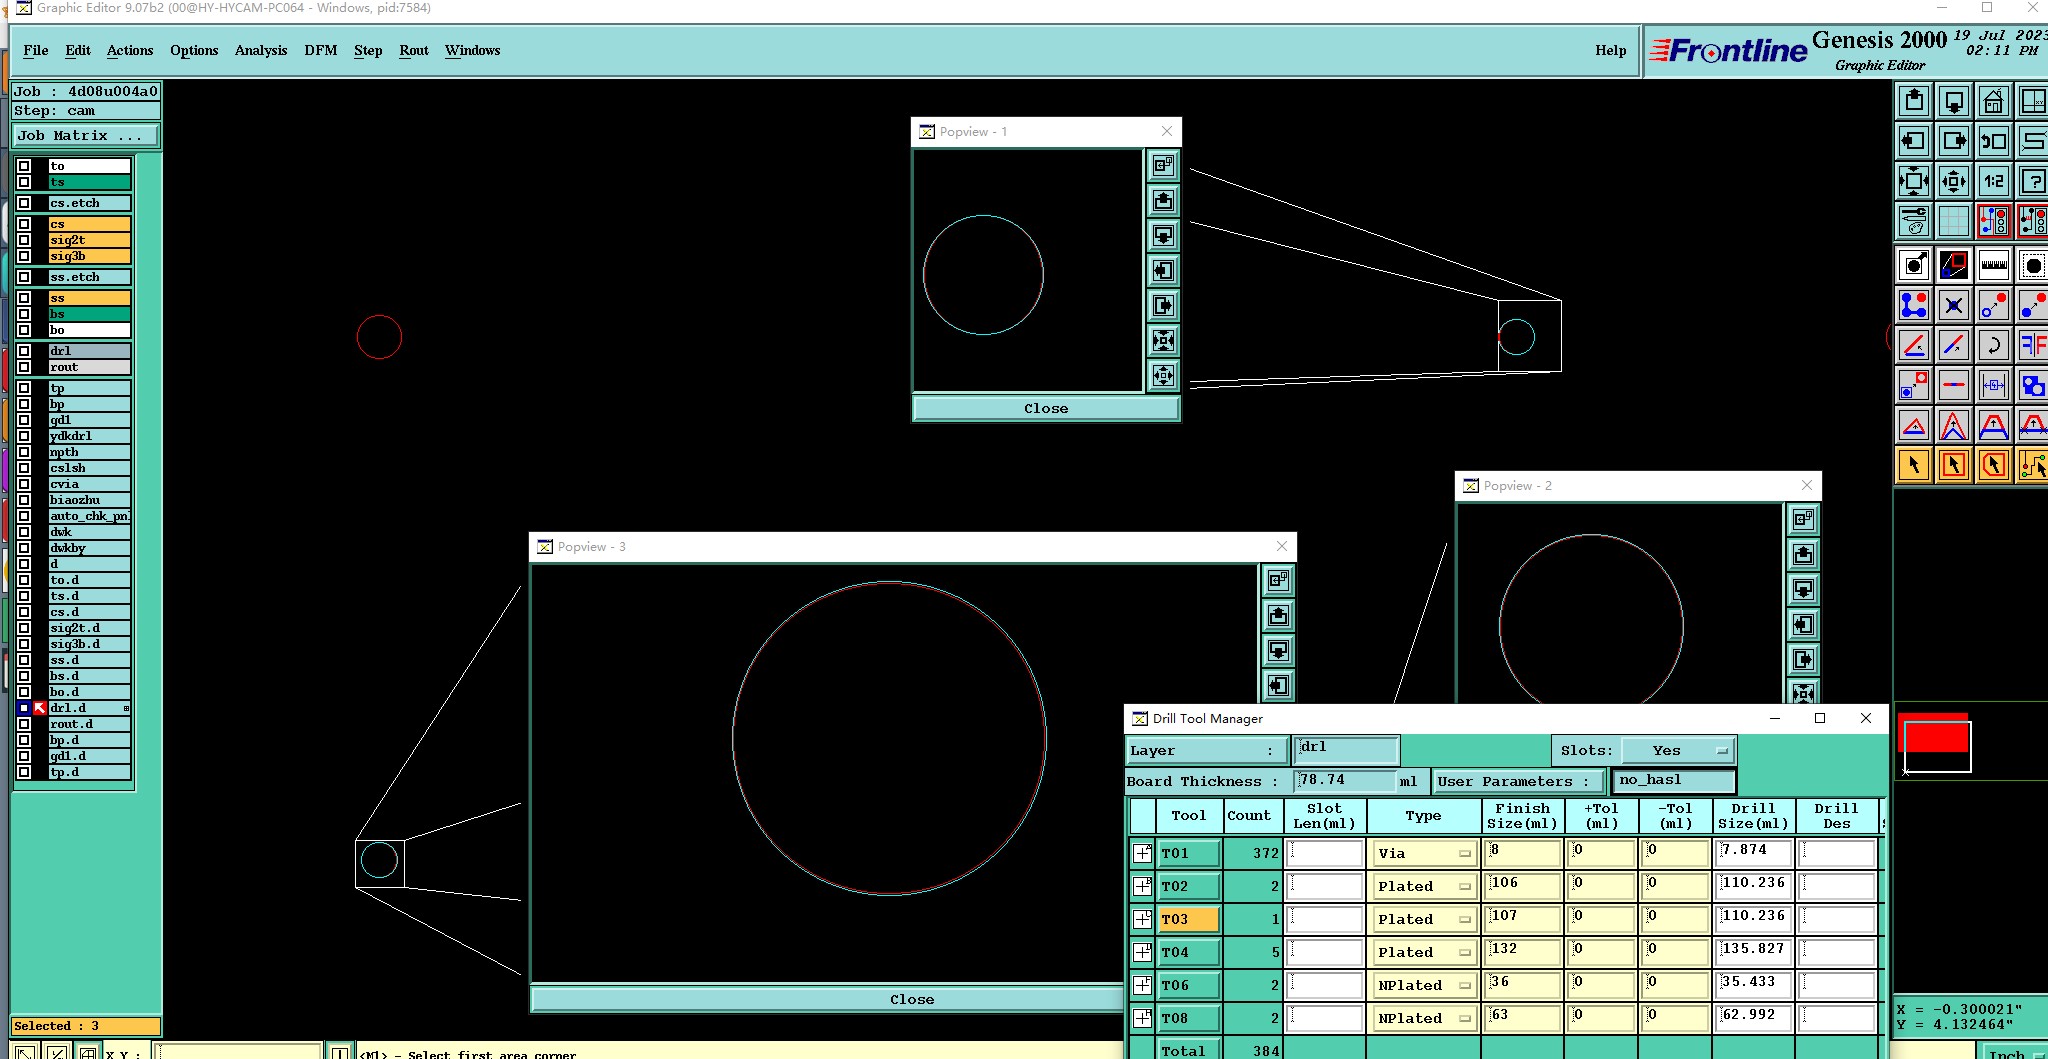2048x1059 pixels.
Task: Click the pan down icon in main toolbar
Action: pos(1954,101)
